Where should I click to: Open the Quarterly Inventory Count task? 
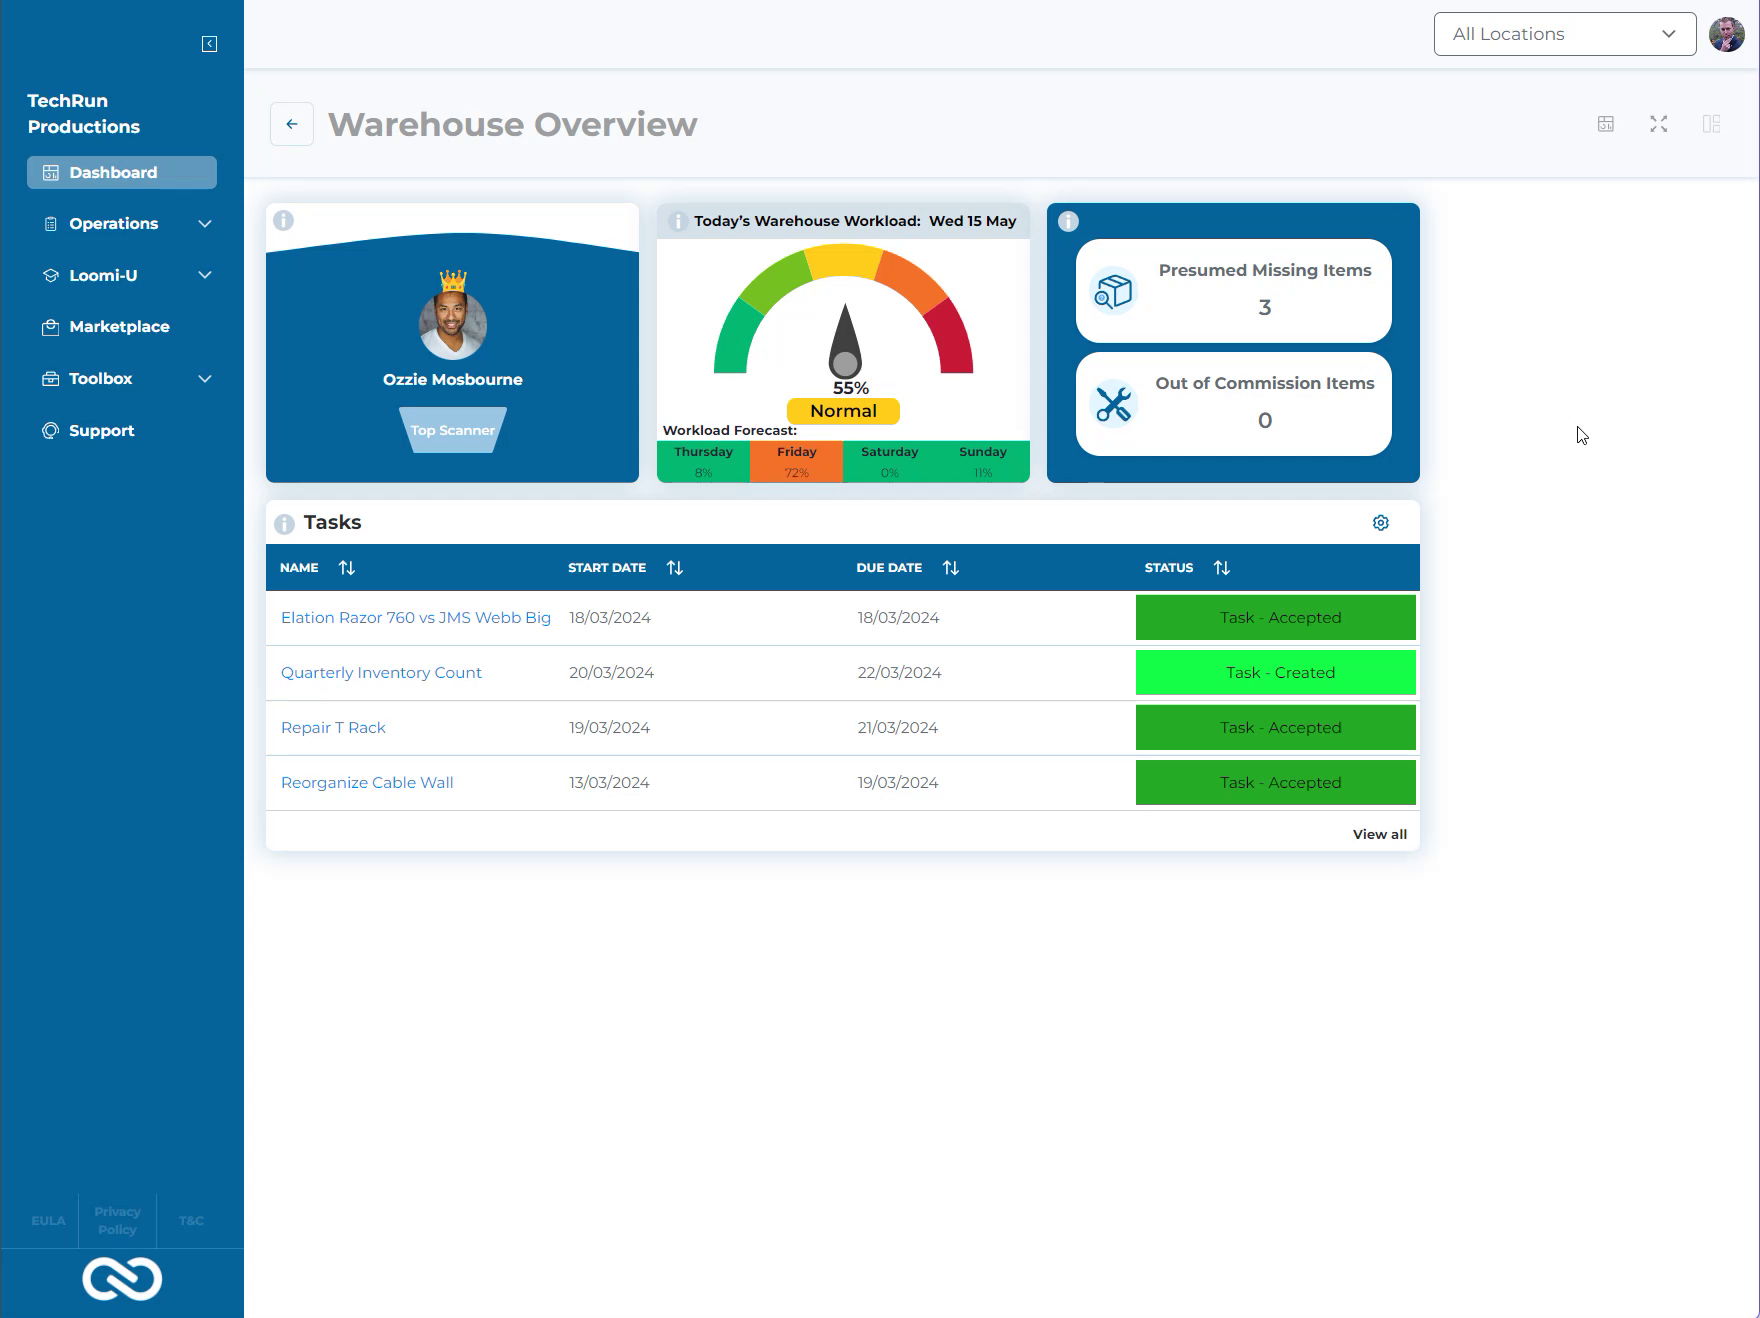[x=381, y=673]
